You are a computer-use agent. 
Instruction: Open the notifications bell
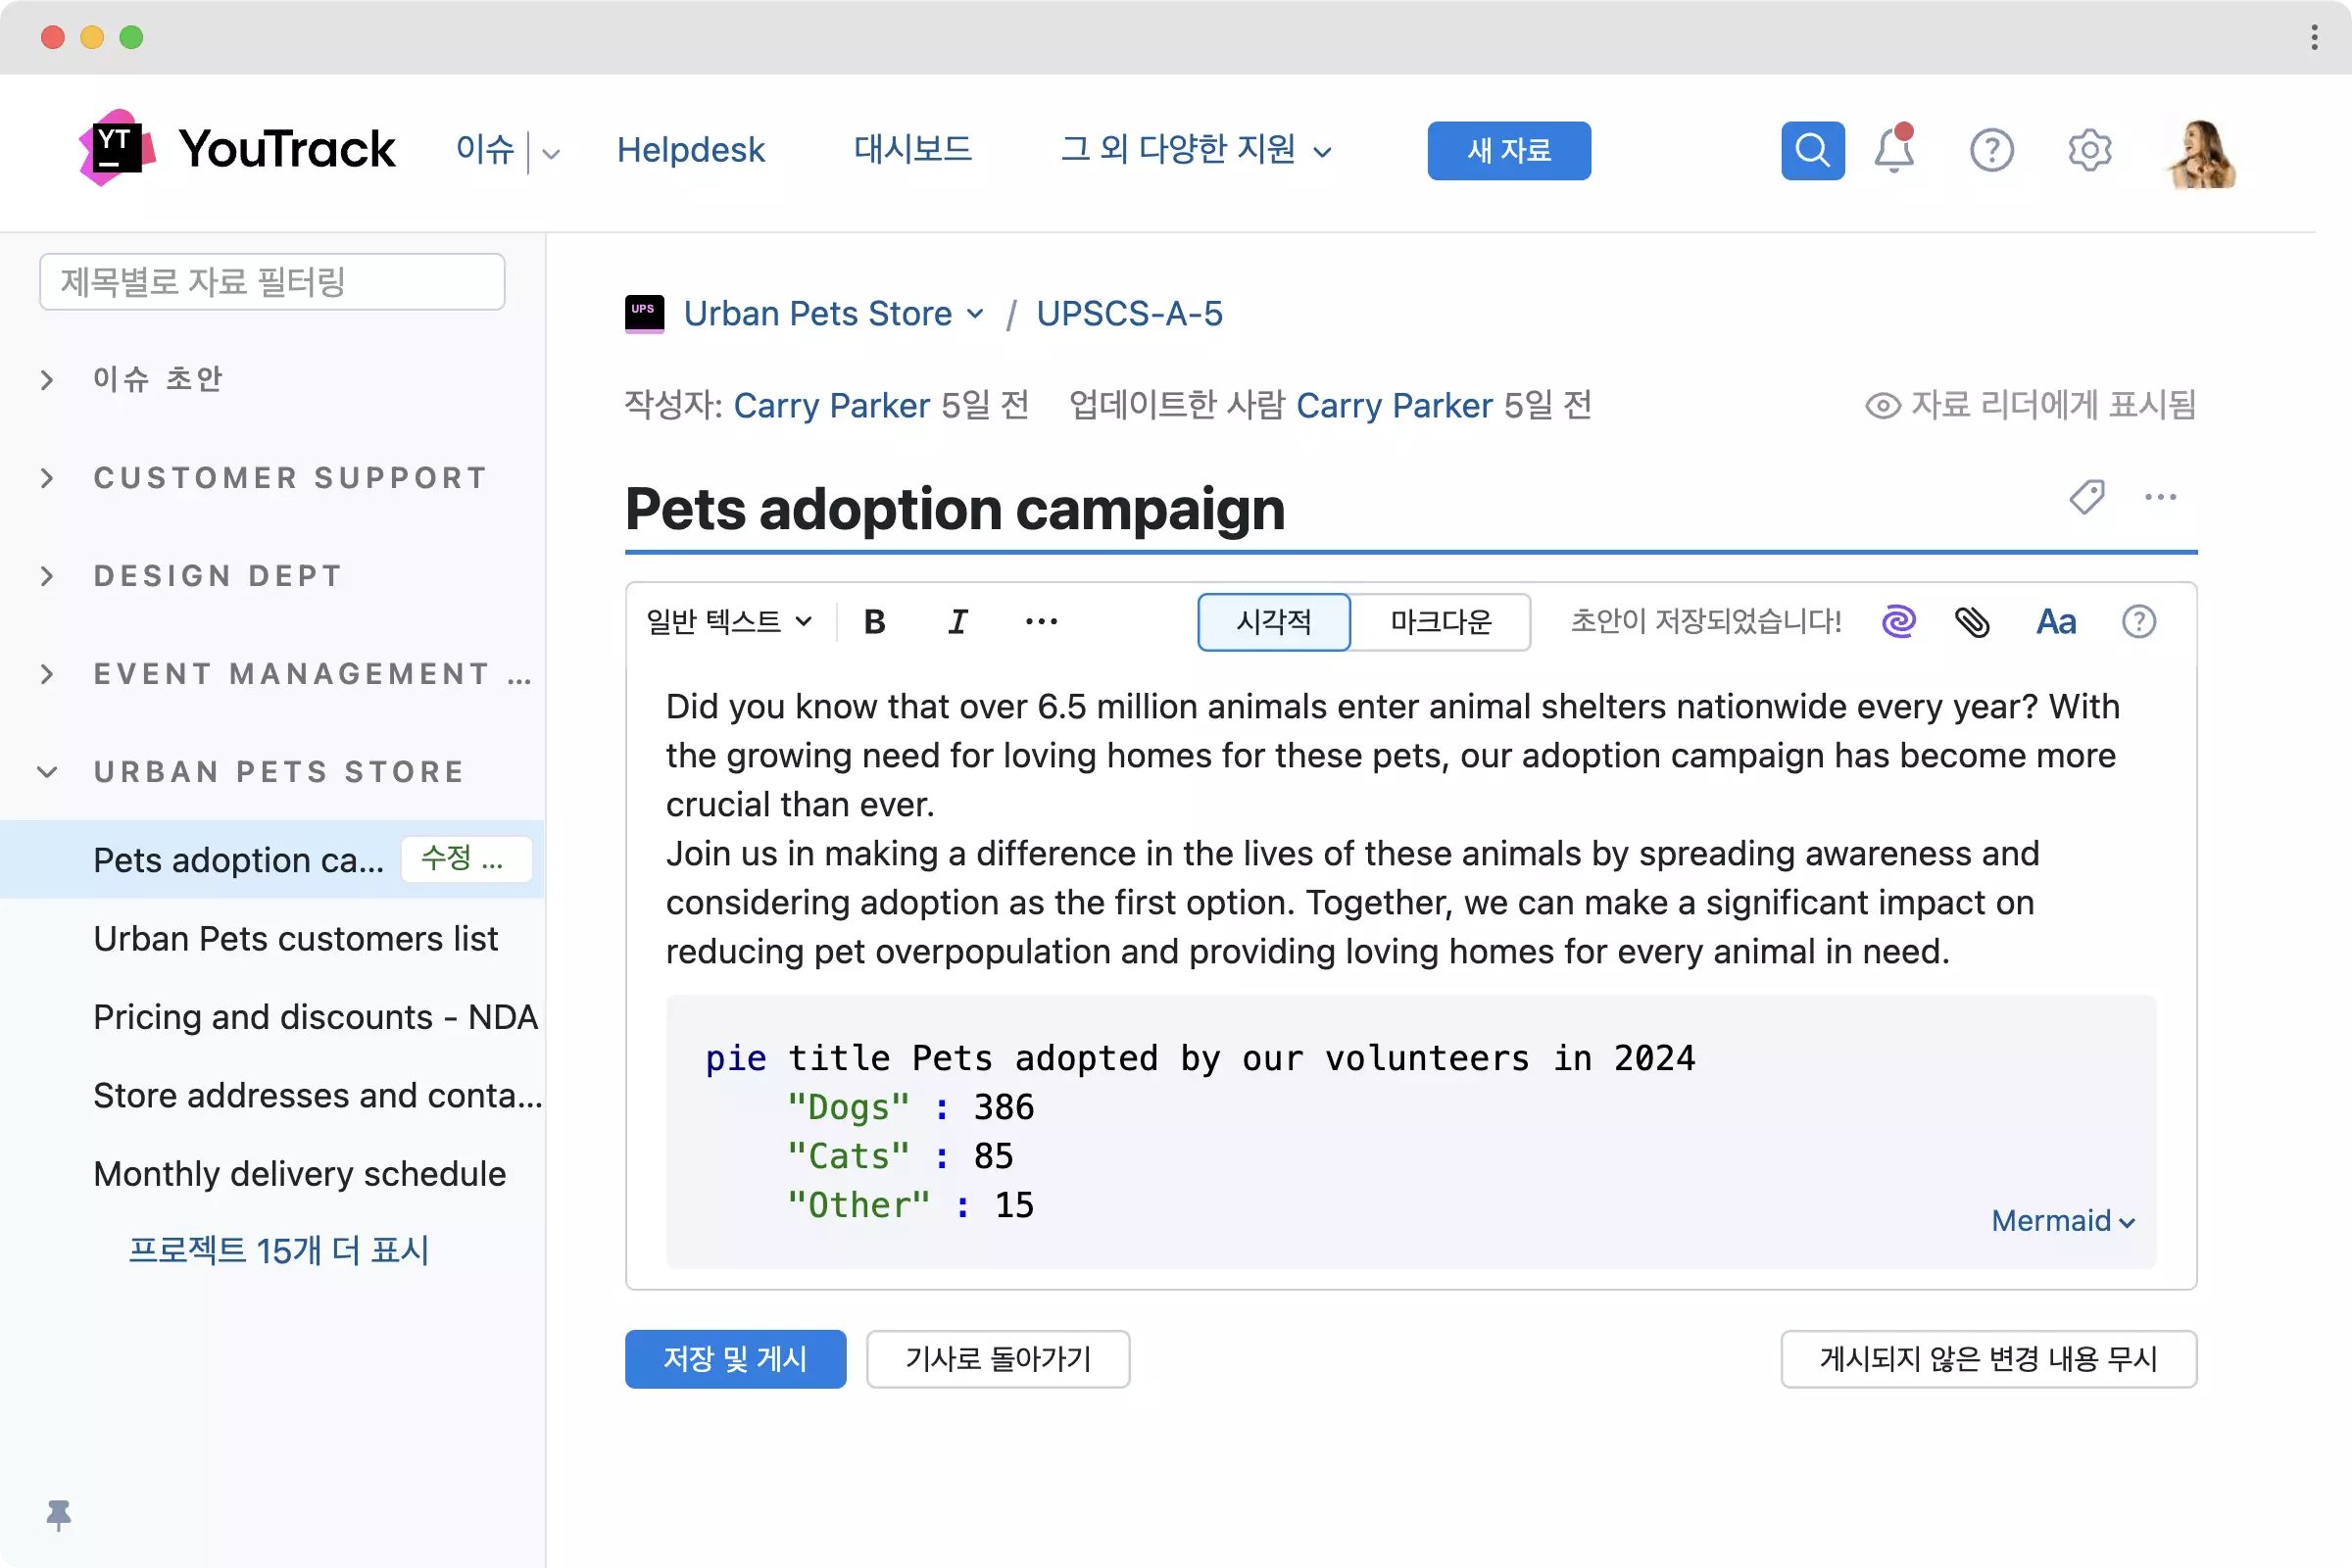[x=1893, y=151]
